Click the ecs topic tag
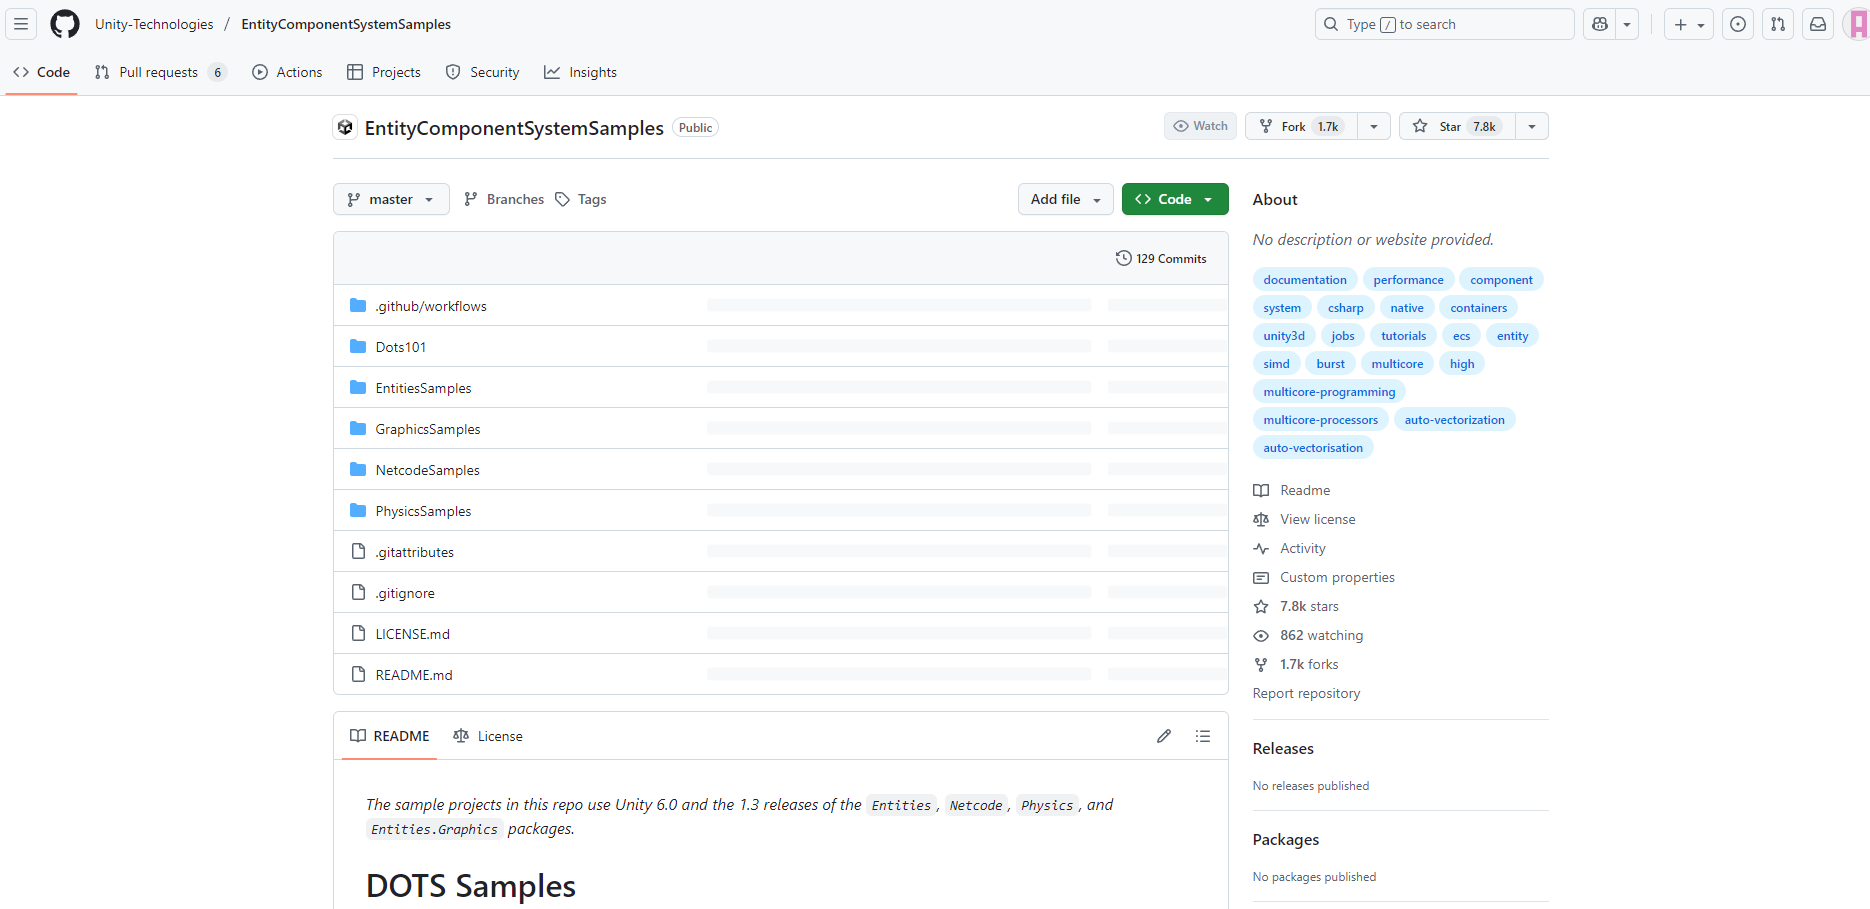The height and width of the screenshot is (909, 1870). [1461, 336]
